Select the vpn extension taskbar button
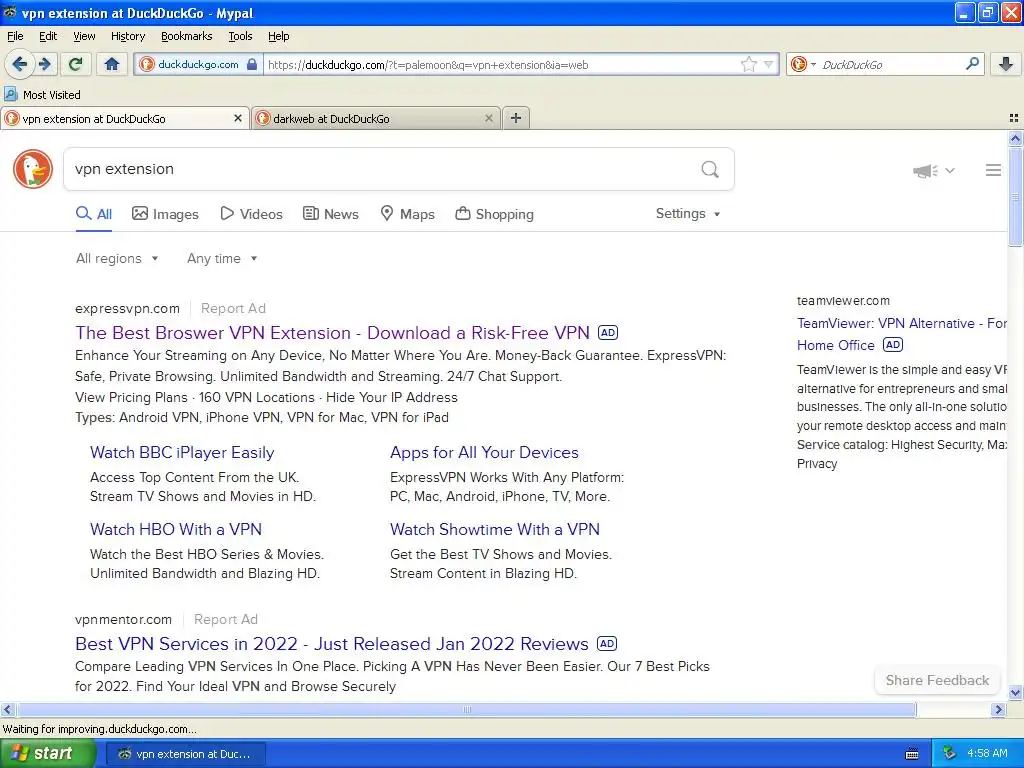 point(185,754)
